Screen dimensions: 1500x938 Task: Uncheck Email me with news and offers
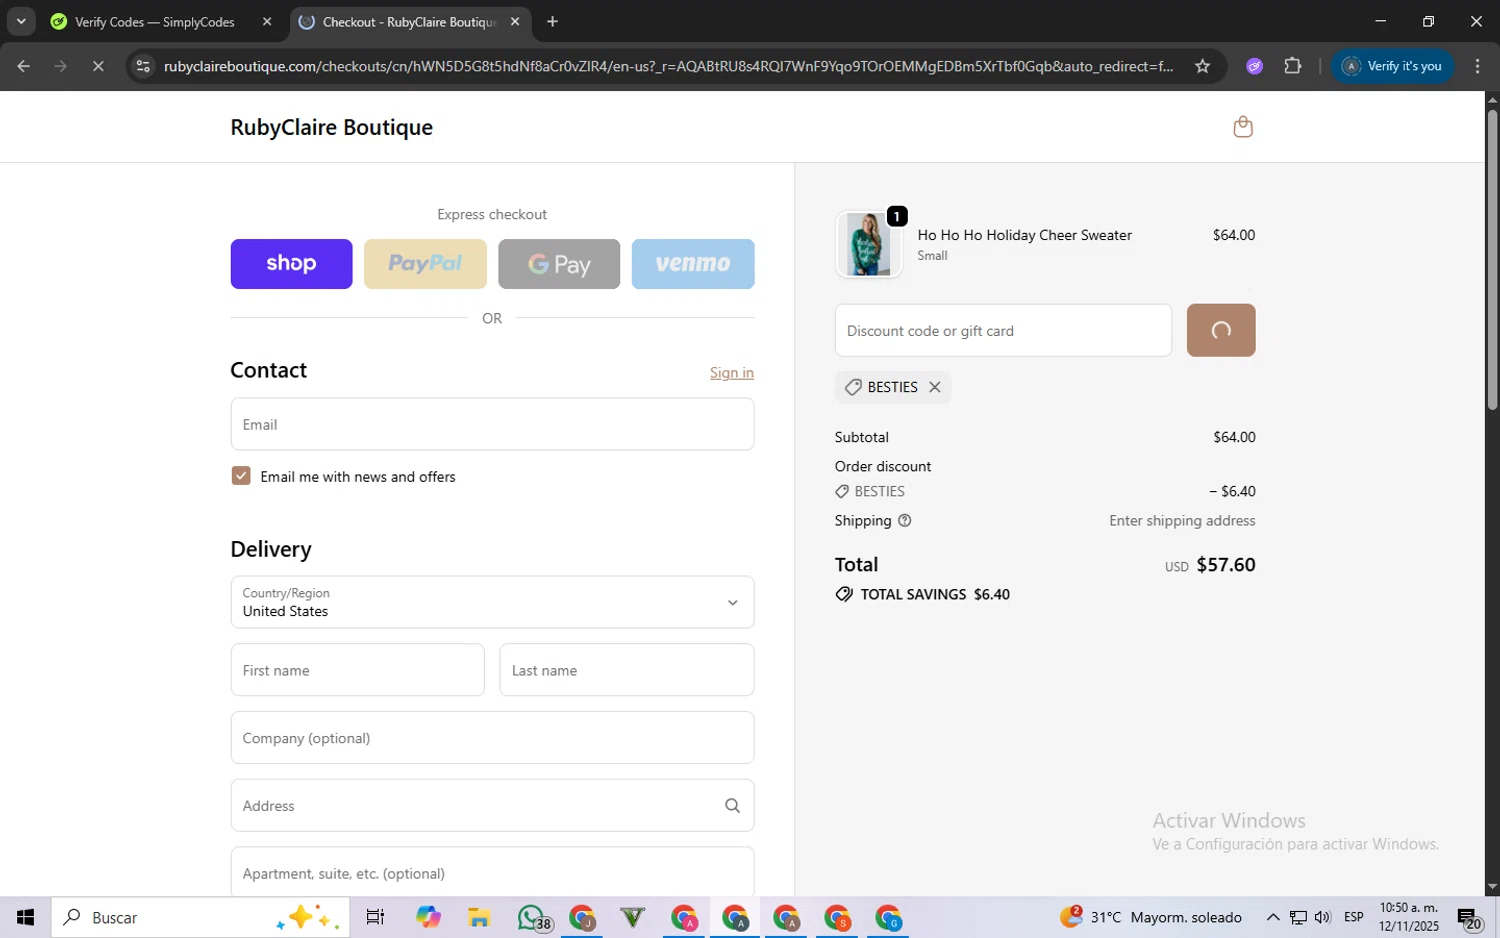pos(241,476)
